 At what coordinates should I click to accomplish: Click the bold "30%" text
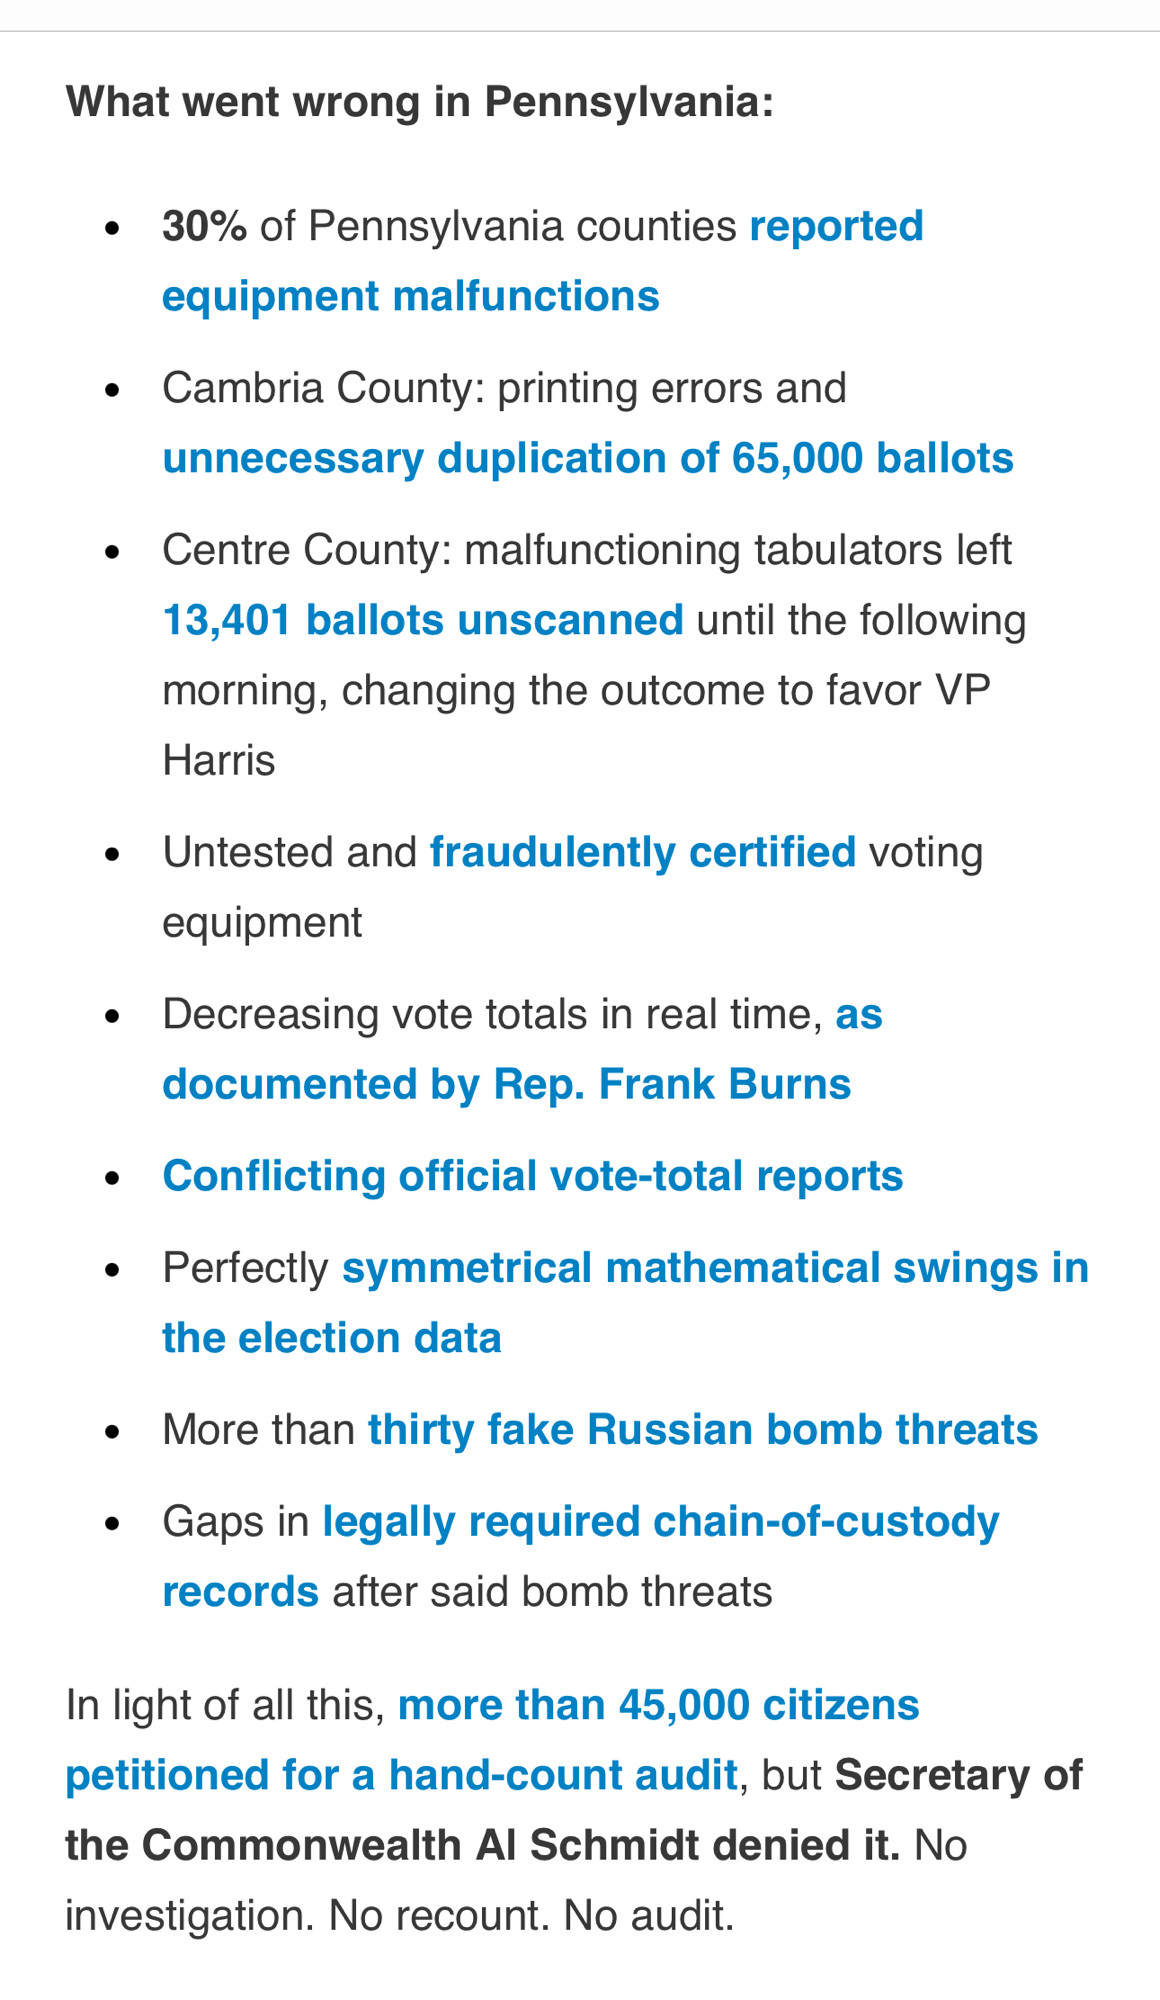(204, 227)
